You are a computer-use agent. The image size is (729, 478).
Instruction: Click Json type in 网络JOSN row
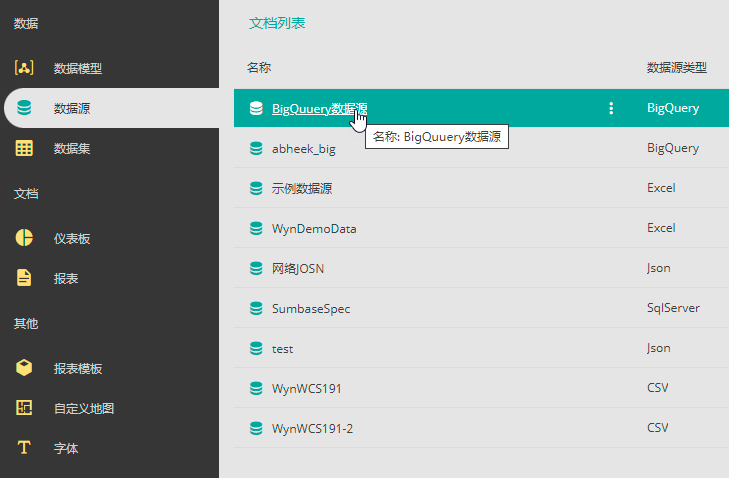point(658,268)
